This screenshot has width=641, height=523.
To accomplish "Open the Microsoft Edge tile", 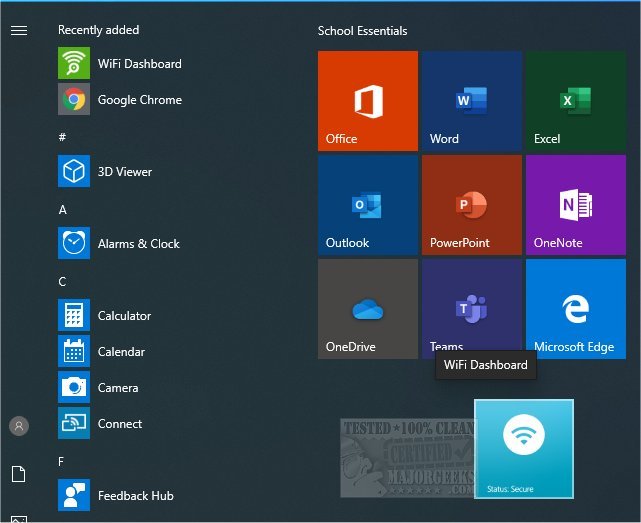I will [576, 309].
